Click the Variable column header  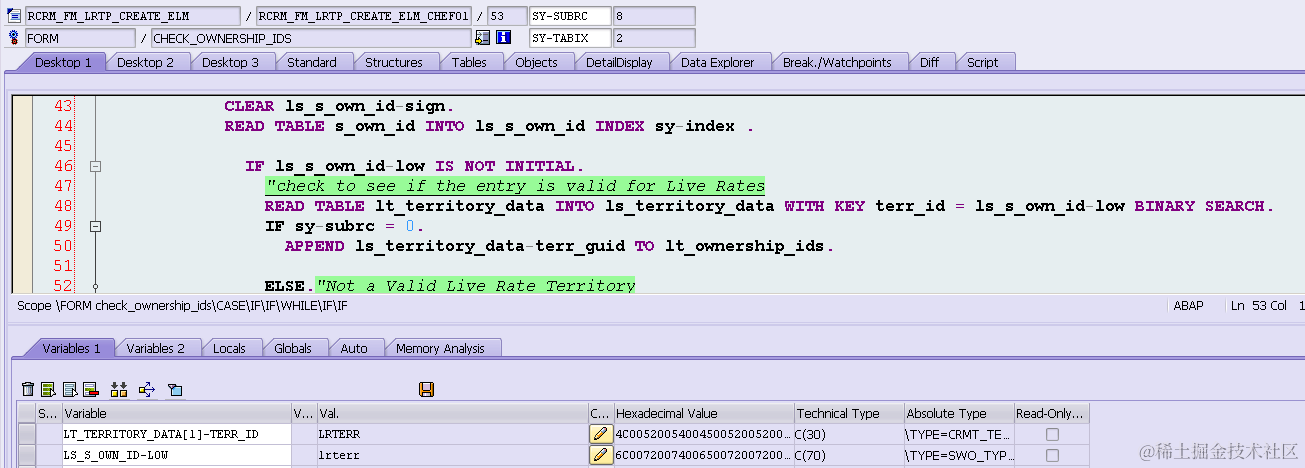point(177,413)
